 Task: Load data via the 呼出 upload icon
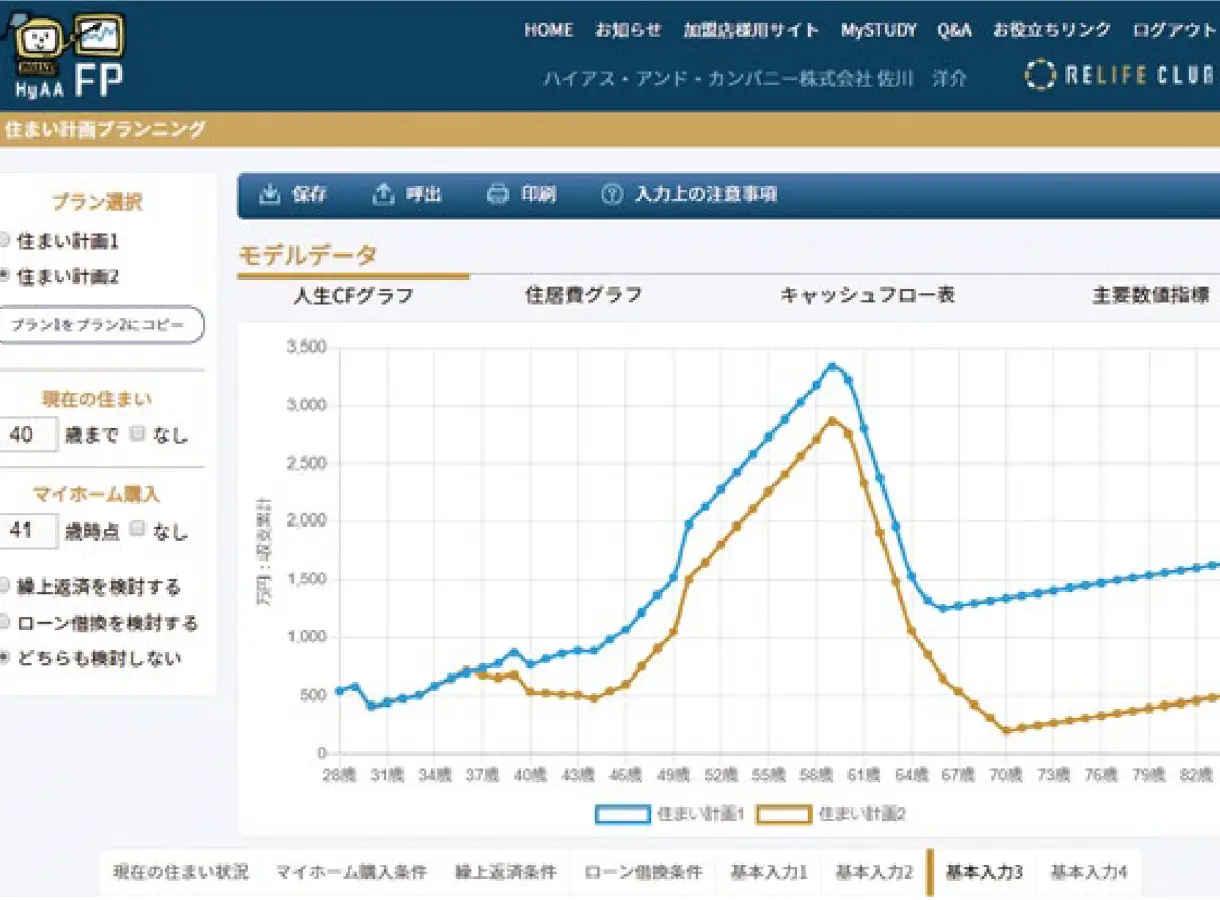pyautogui.click(x=385, y=195)
